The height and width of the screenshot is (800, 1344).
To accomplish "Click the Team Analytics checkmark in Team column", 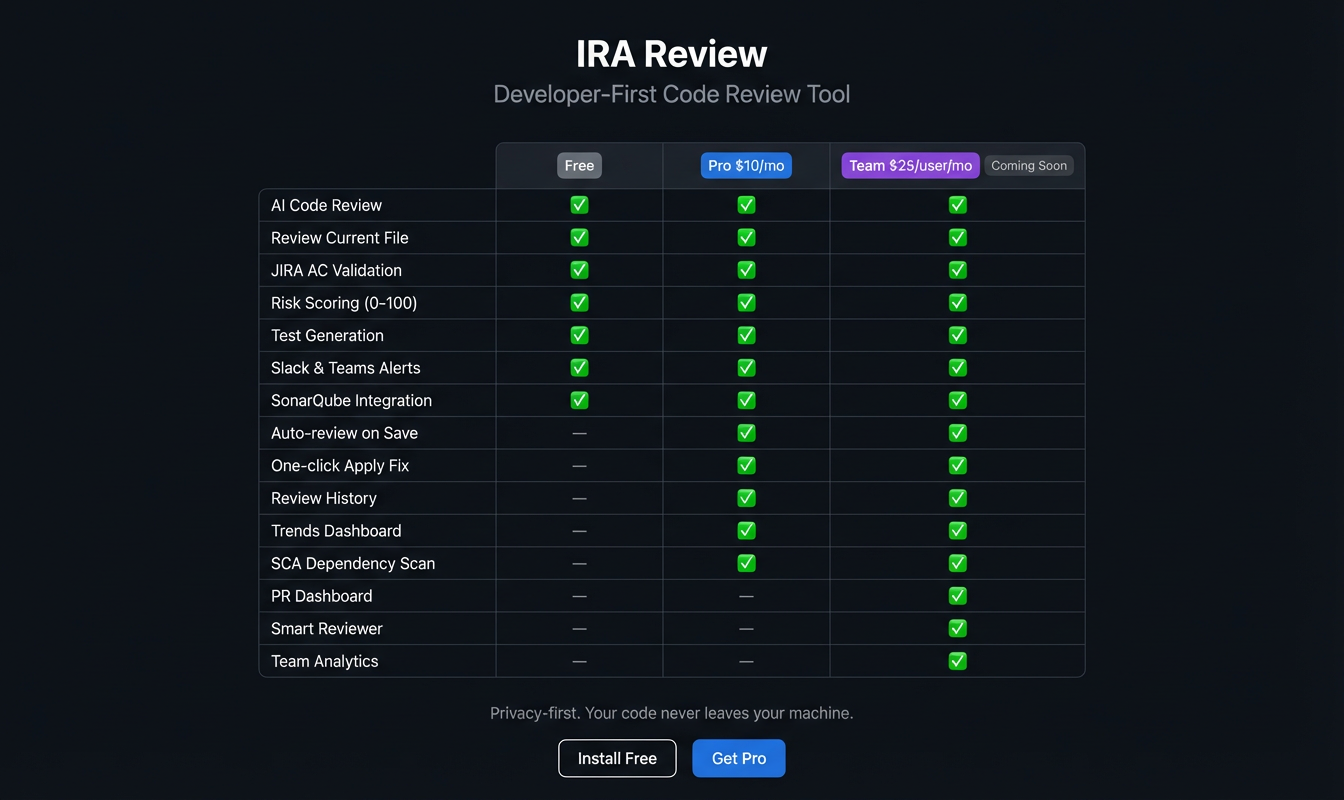I will click(x=957, y=660).
